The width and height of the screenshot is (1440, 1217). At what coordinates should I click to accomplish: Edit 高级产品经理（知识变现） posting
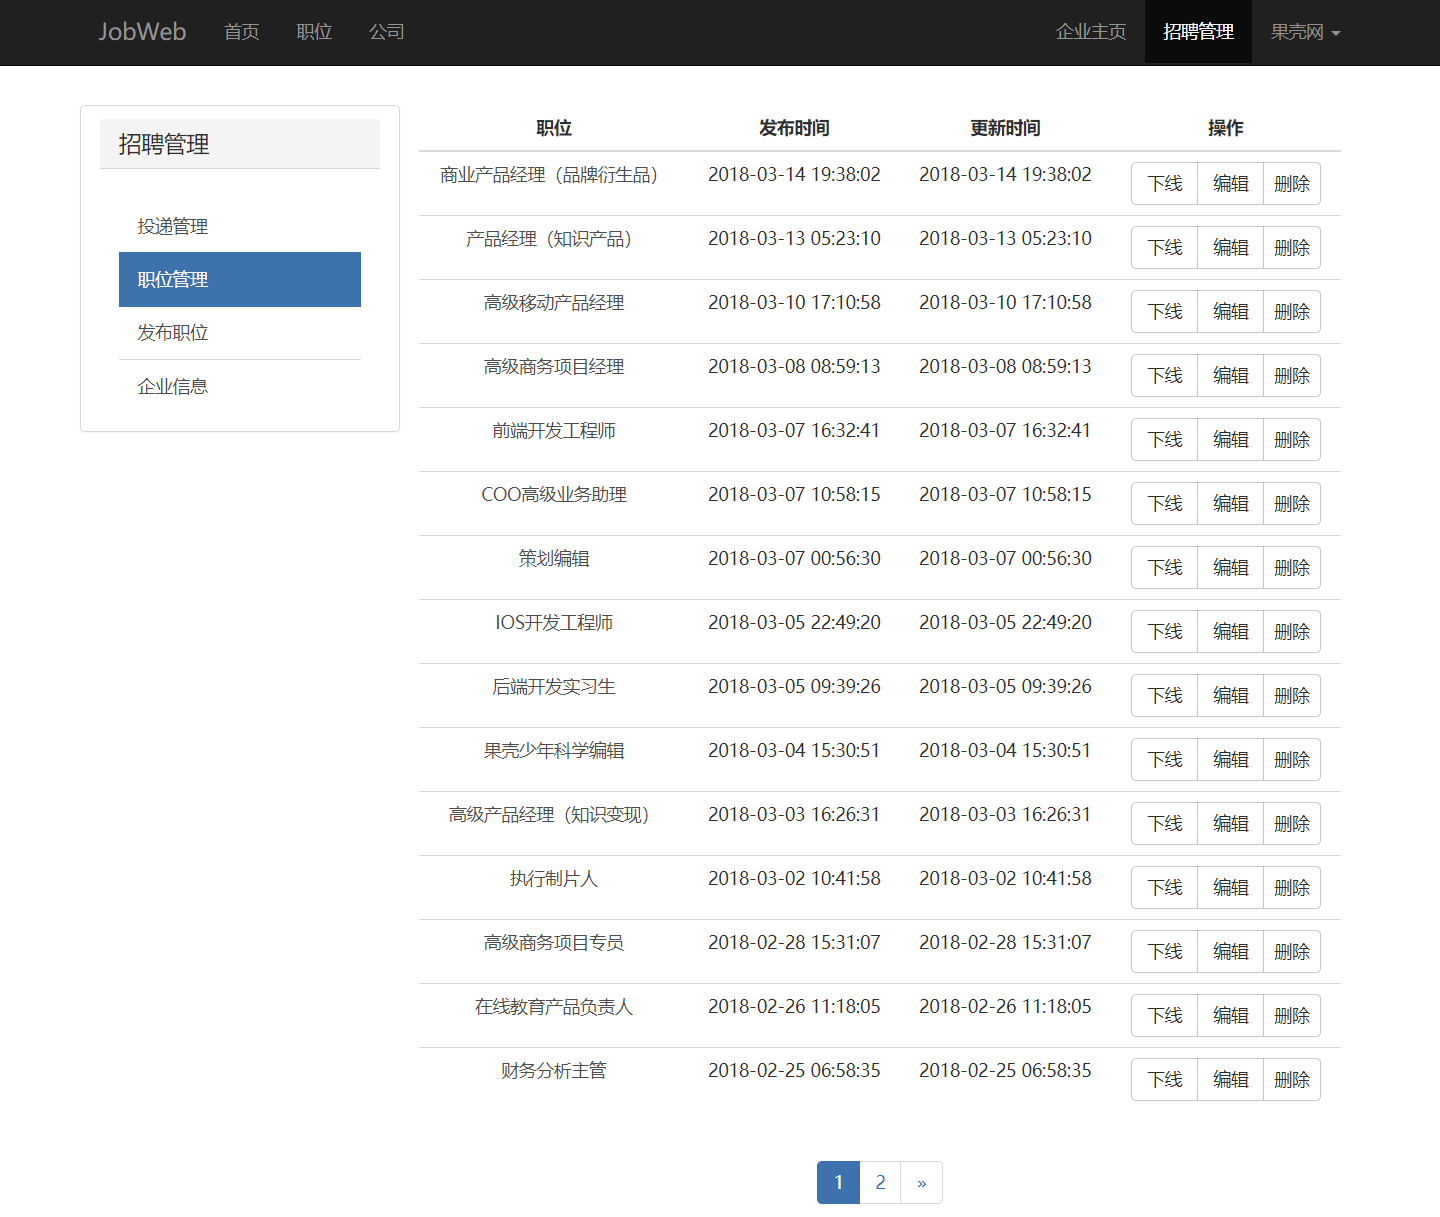tap(1230, 824)
